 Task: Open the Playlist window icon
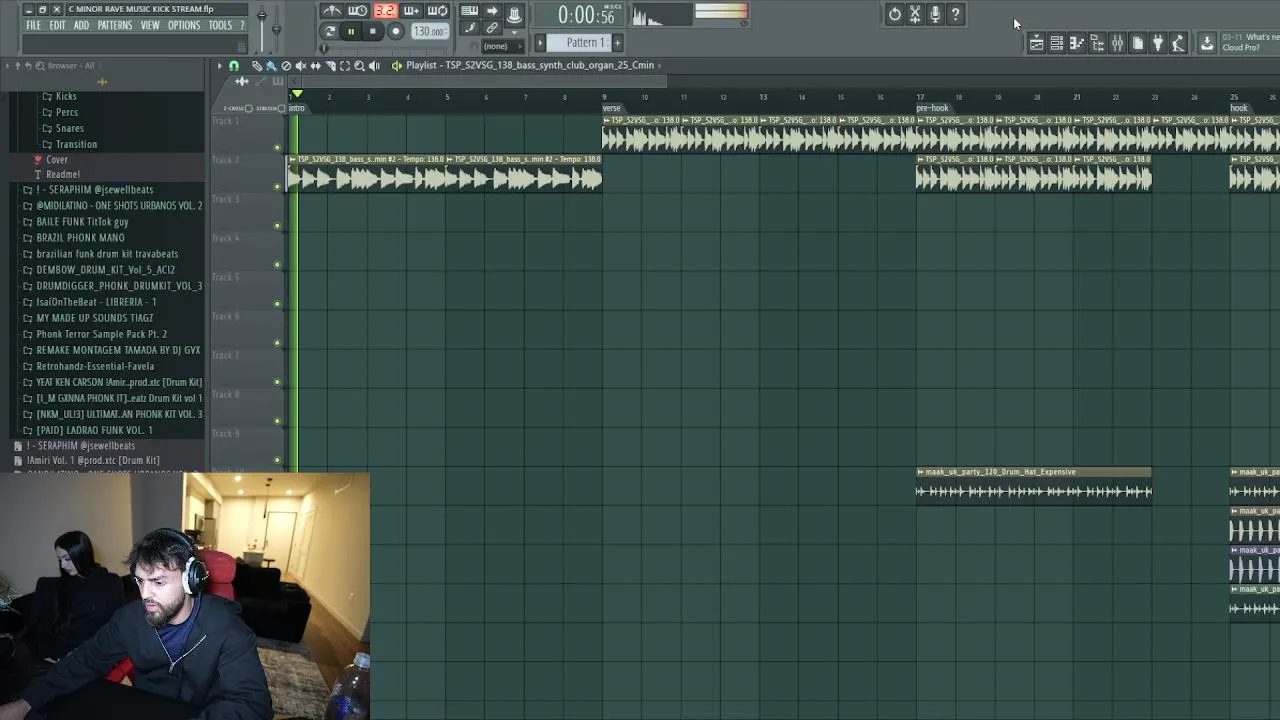pyautogui.click(x=1036, y=43)
